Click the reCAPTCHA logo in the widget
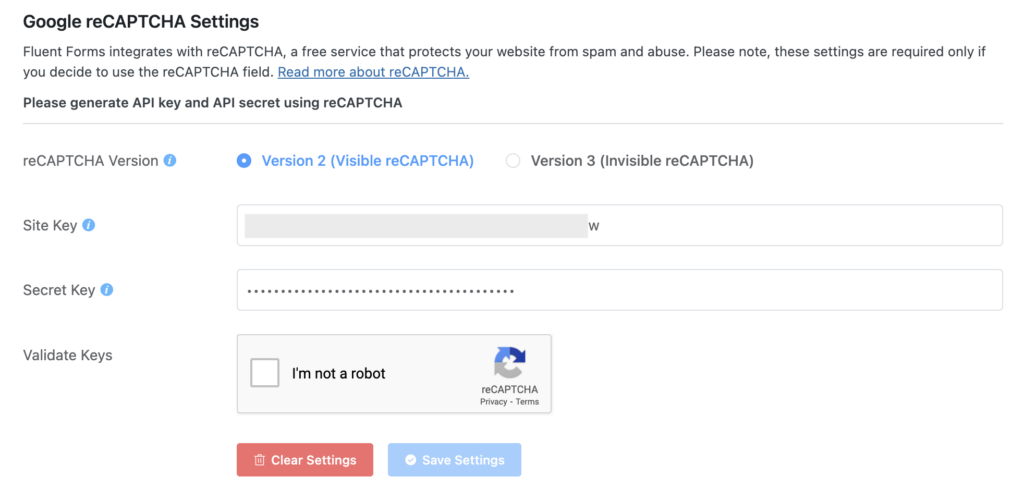1024x489 pixels. tap(509, 362)
